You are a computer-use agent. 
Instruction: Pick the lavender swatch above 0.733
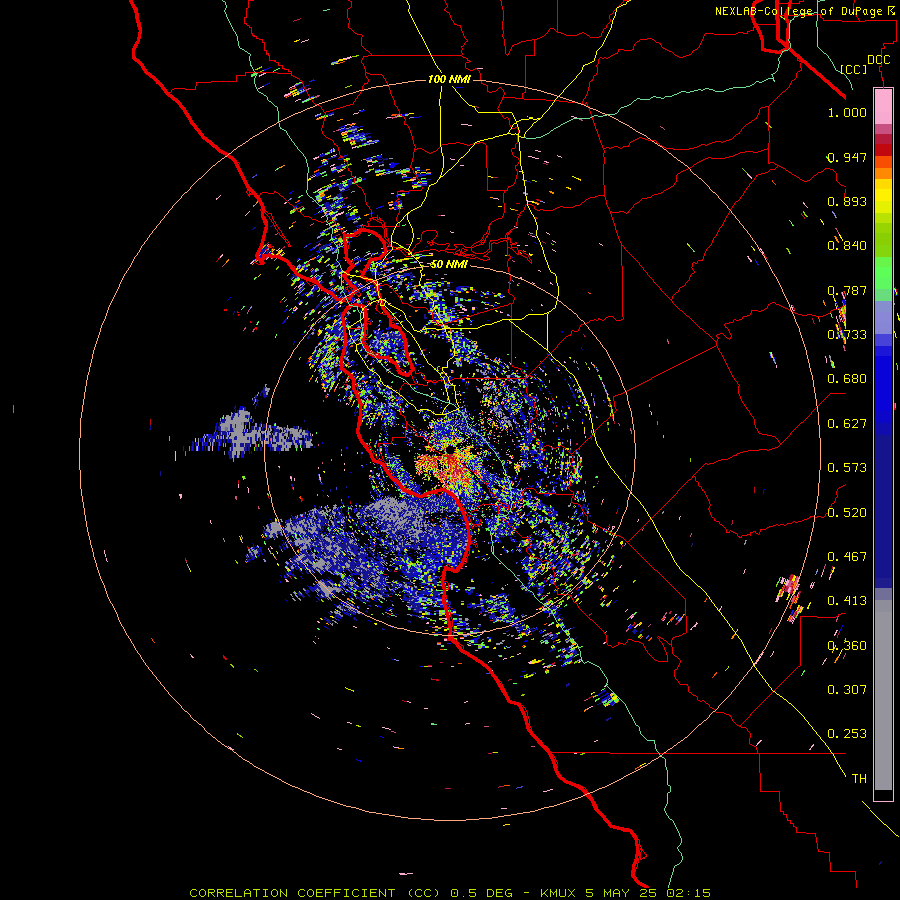pyautogui.click(x=883, y=317)
